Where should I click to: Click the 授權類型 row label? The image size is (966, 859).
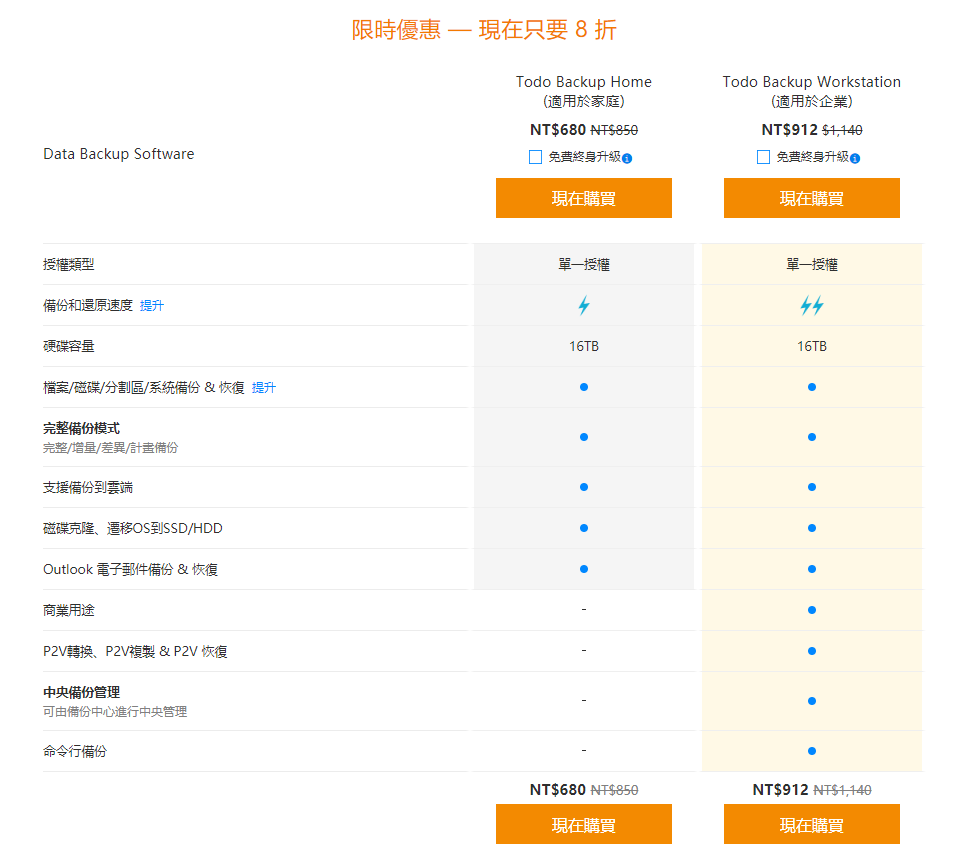[x=69, y=265]
